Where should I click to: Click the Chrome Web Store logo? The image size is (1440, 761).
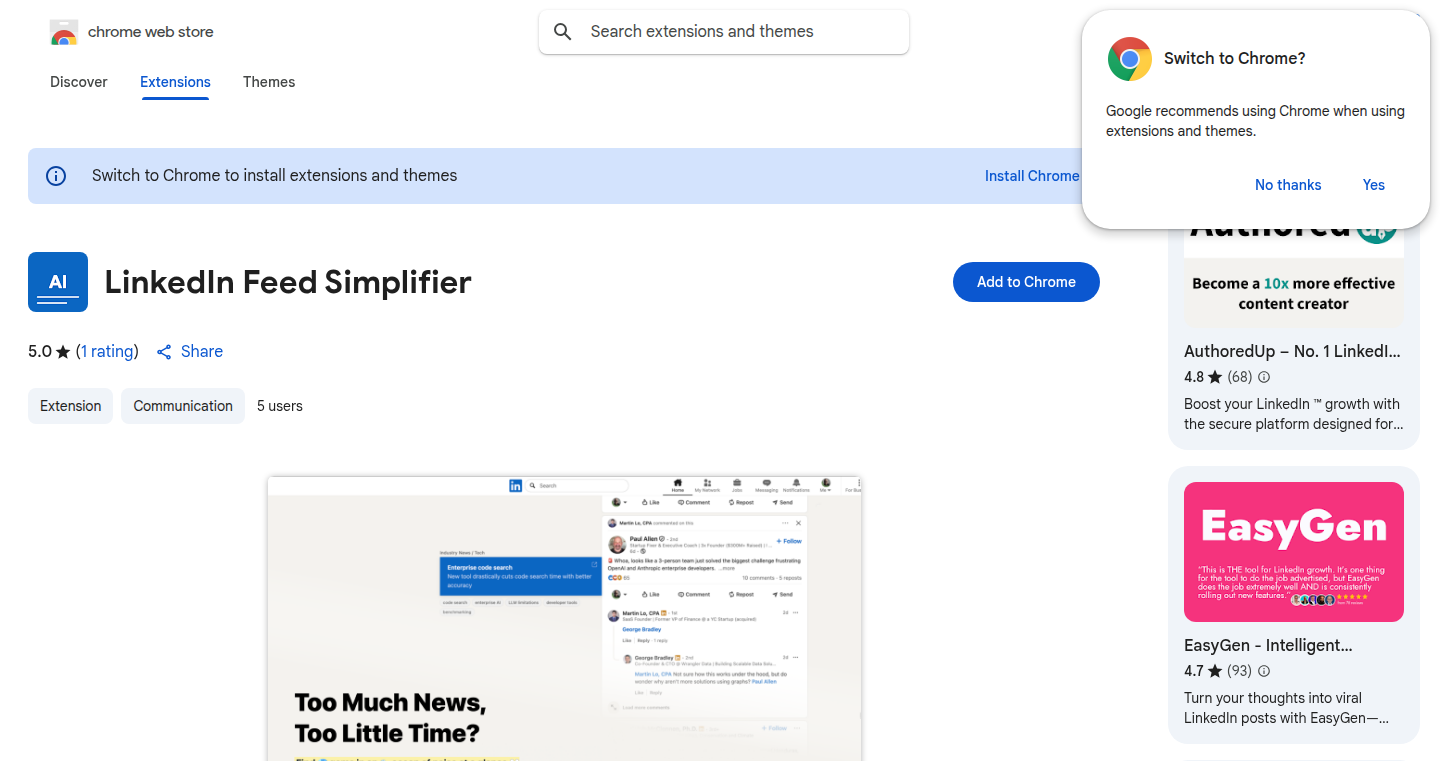click(64, 32)
